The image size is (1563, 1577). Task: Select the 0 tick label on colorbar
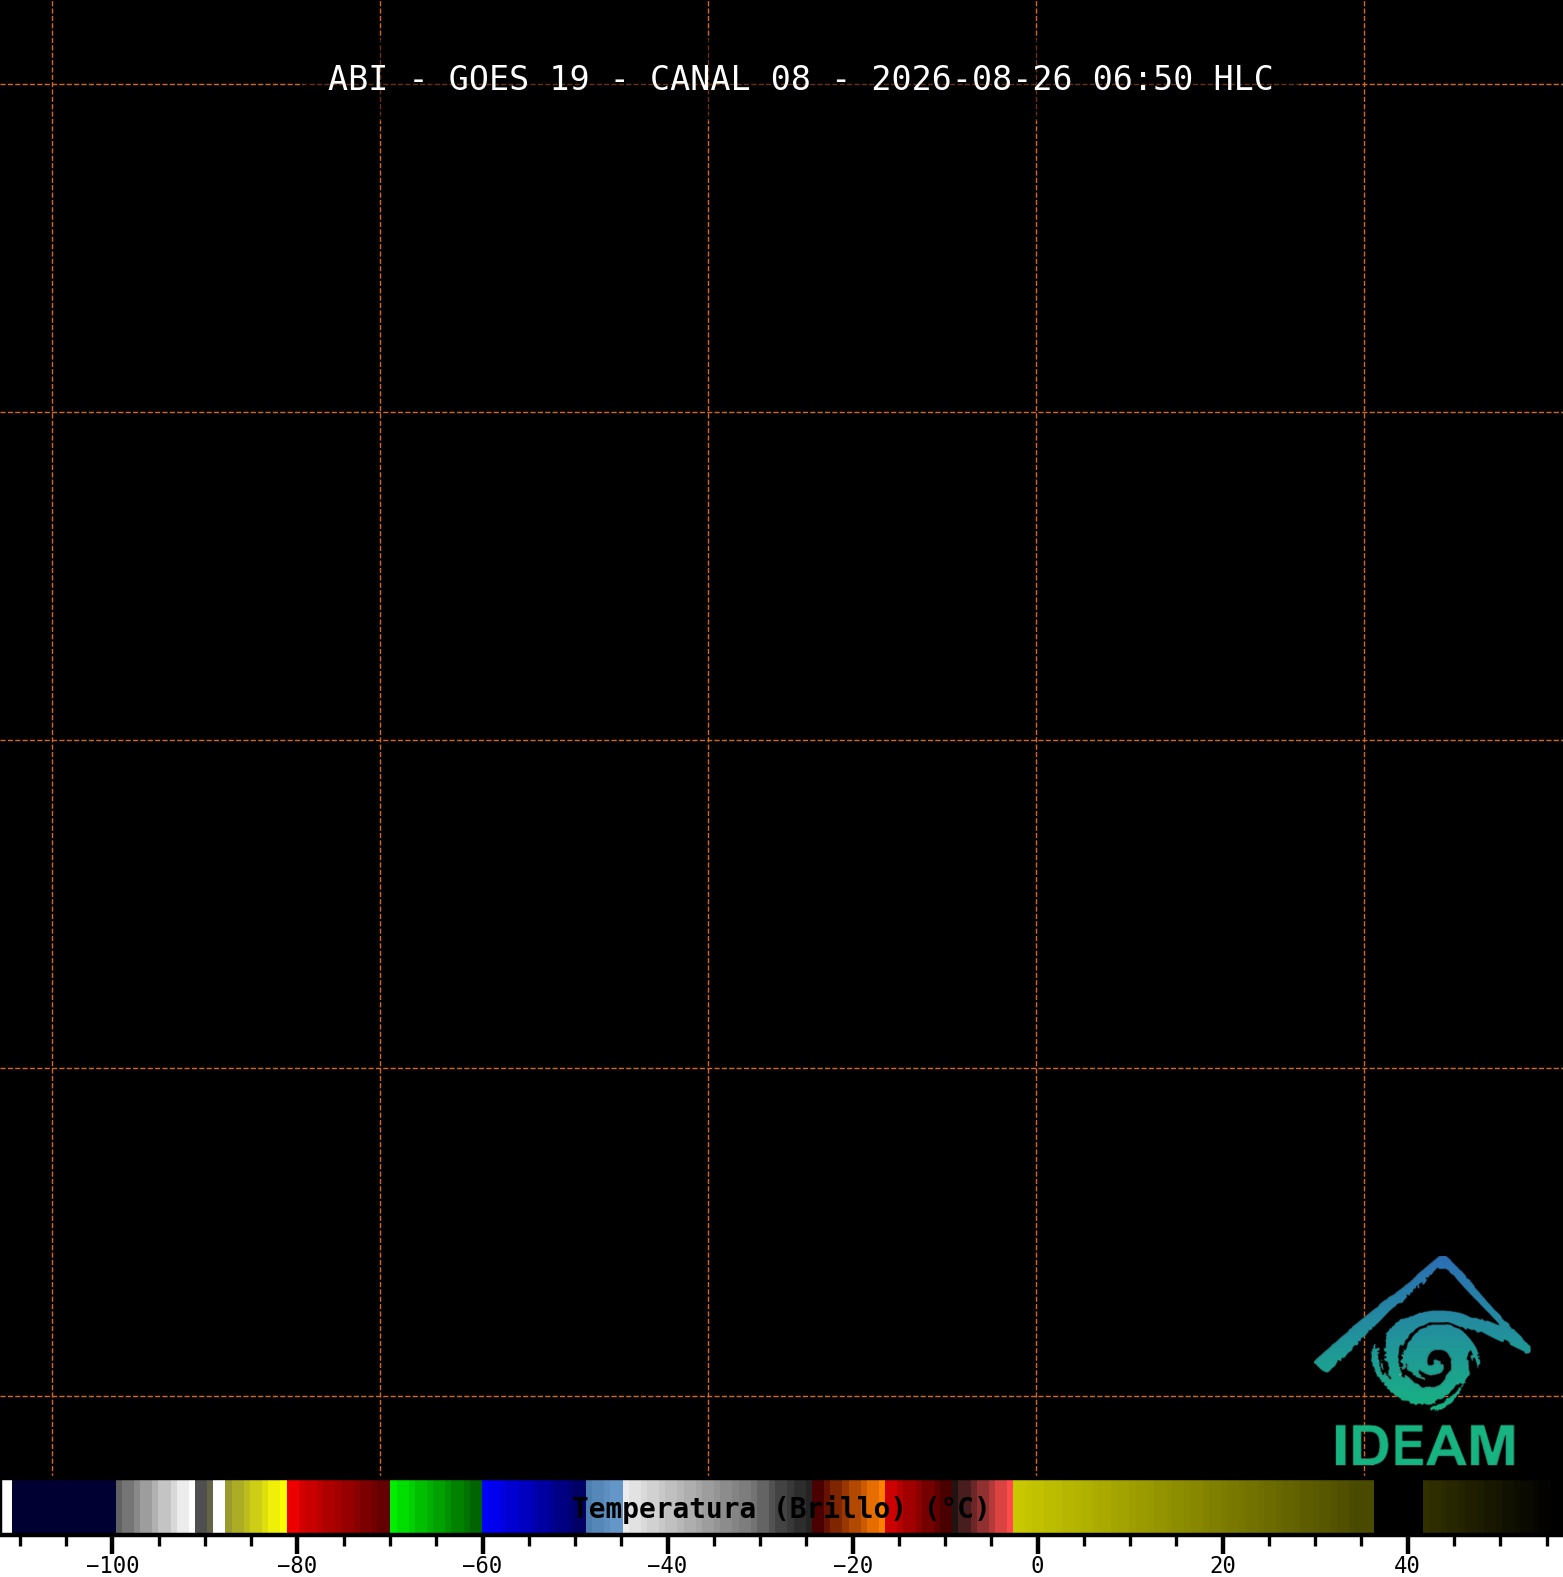[1037, 1565]
